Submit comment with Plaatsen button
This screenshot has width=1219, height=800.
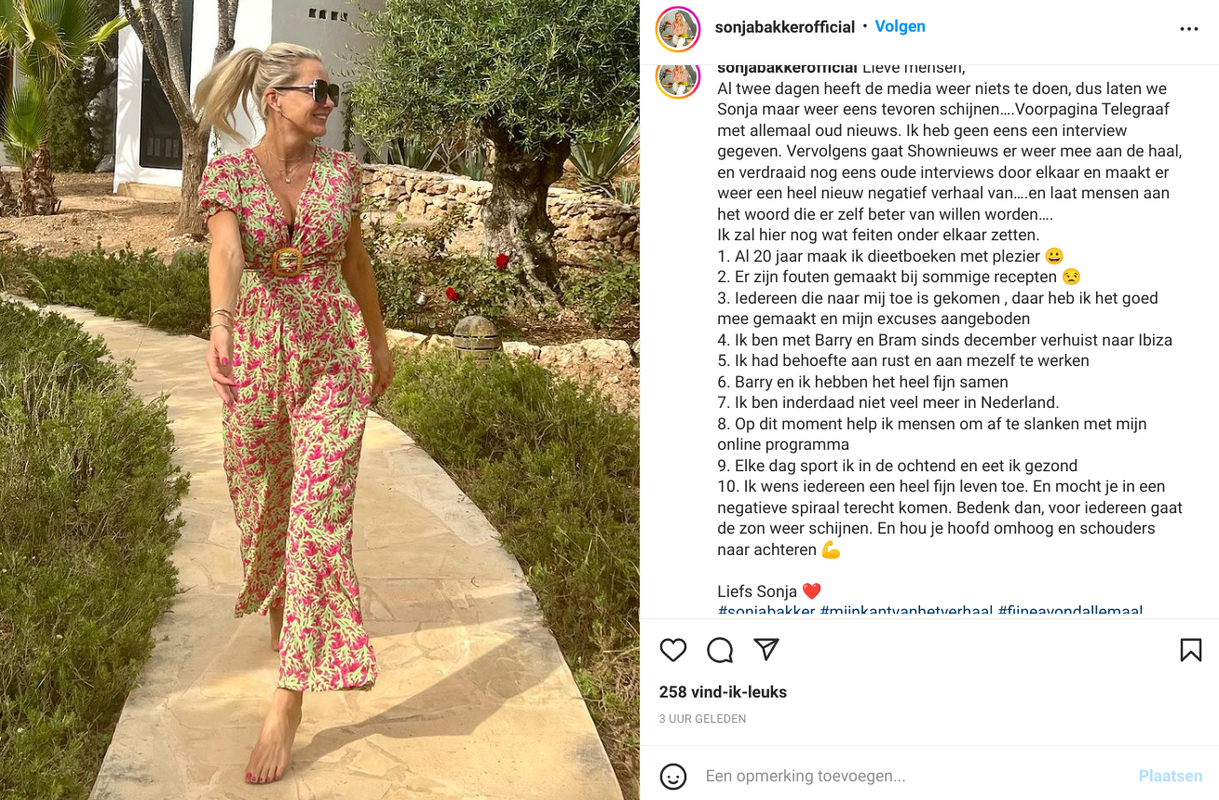1170,776
